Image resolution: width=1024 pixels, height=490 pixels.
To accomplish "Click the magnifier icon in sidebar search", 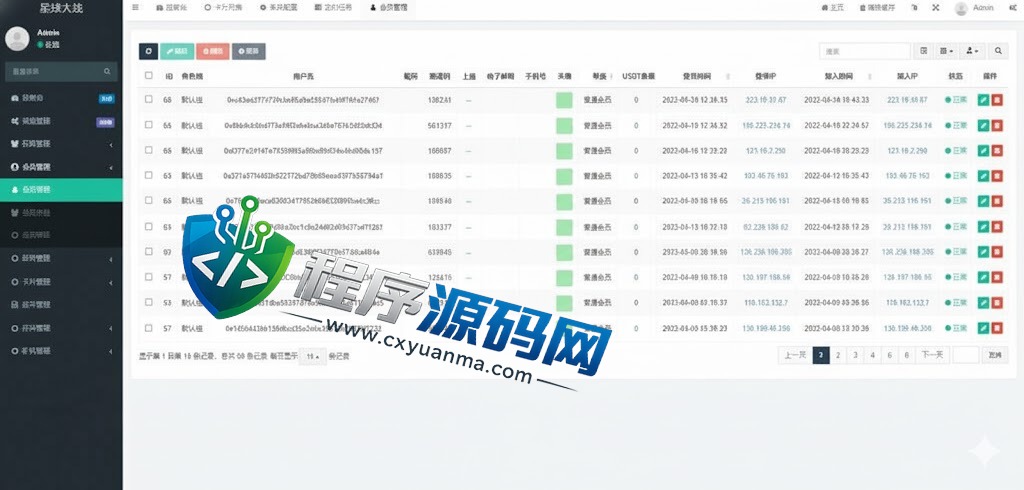I will [108, 71].
